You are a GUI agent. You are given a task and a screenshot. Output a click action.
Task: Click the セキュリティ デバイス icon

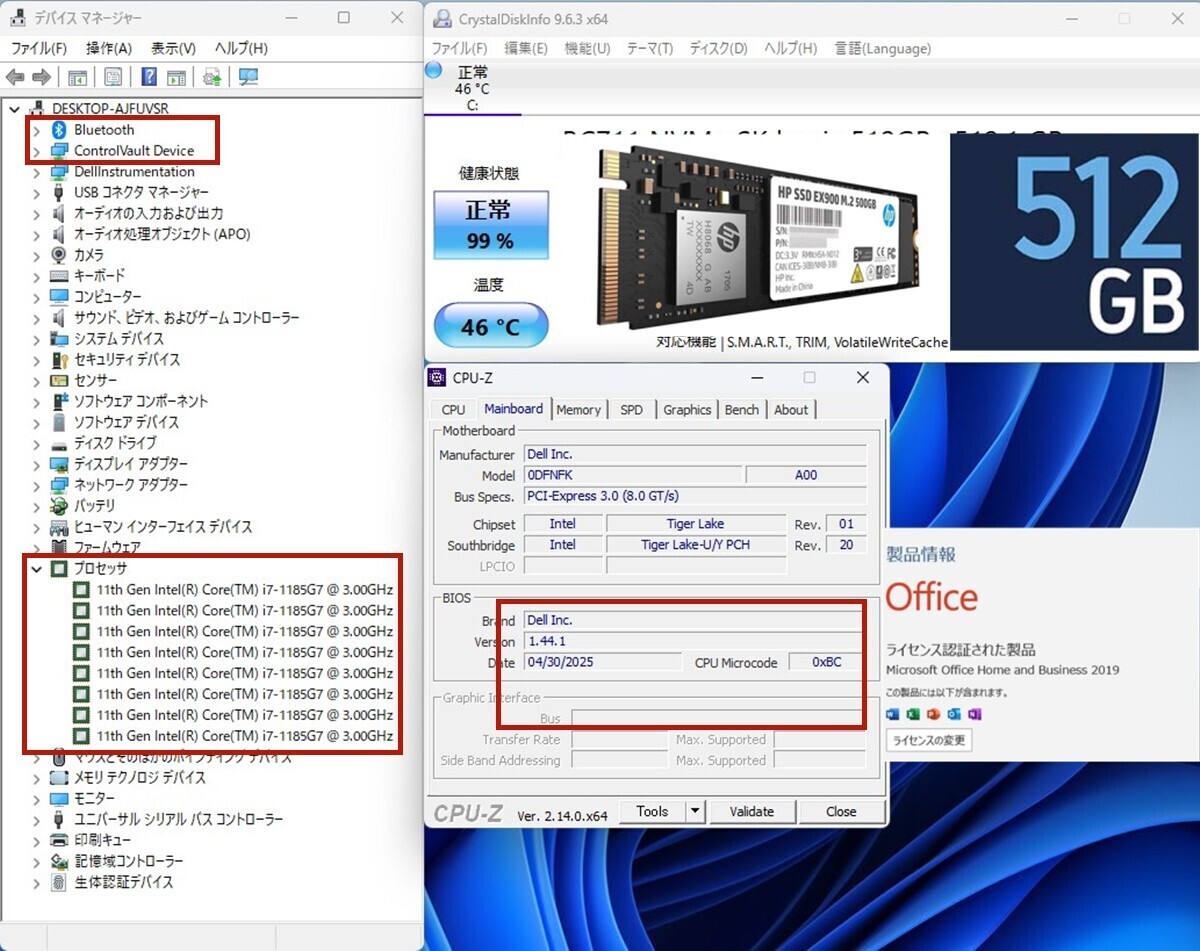[x=59, y=360]
